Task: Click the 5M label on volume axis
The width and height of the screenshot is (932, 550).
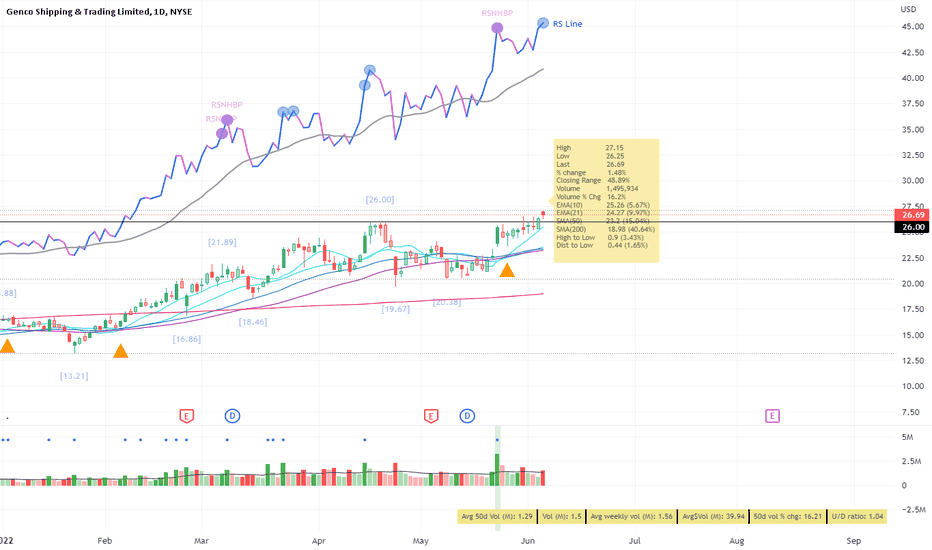Action: [x=908, y=437]
